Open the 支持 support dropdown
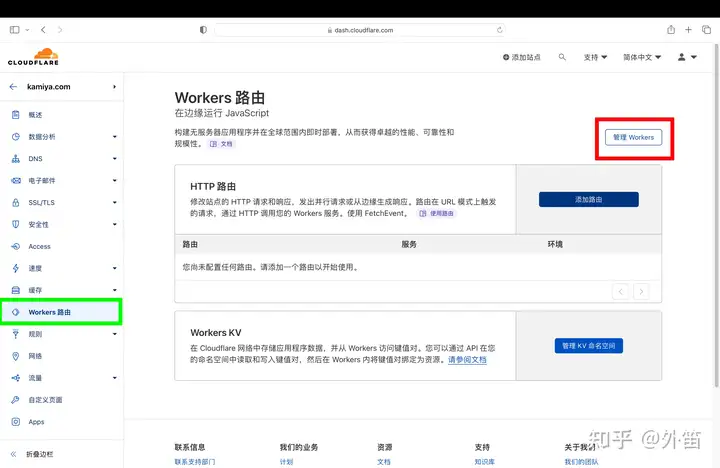Viewport: 720px width, 468px height. [x=595, y=57]
